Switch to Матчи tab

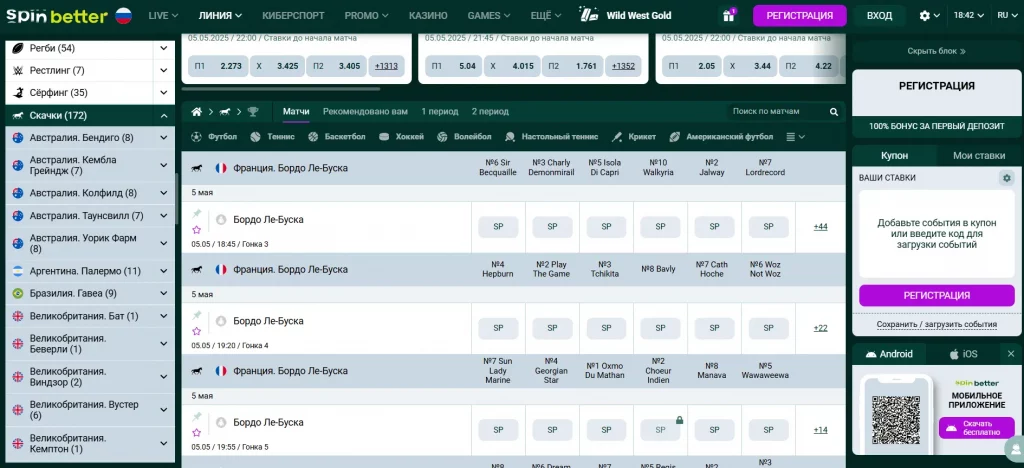point(296,112)
